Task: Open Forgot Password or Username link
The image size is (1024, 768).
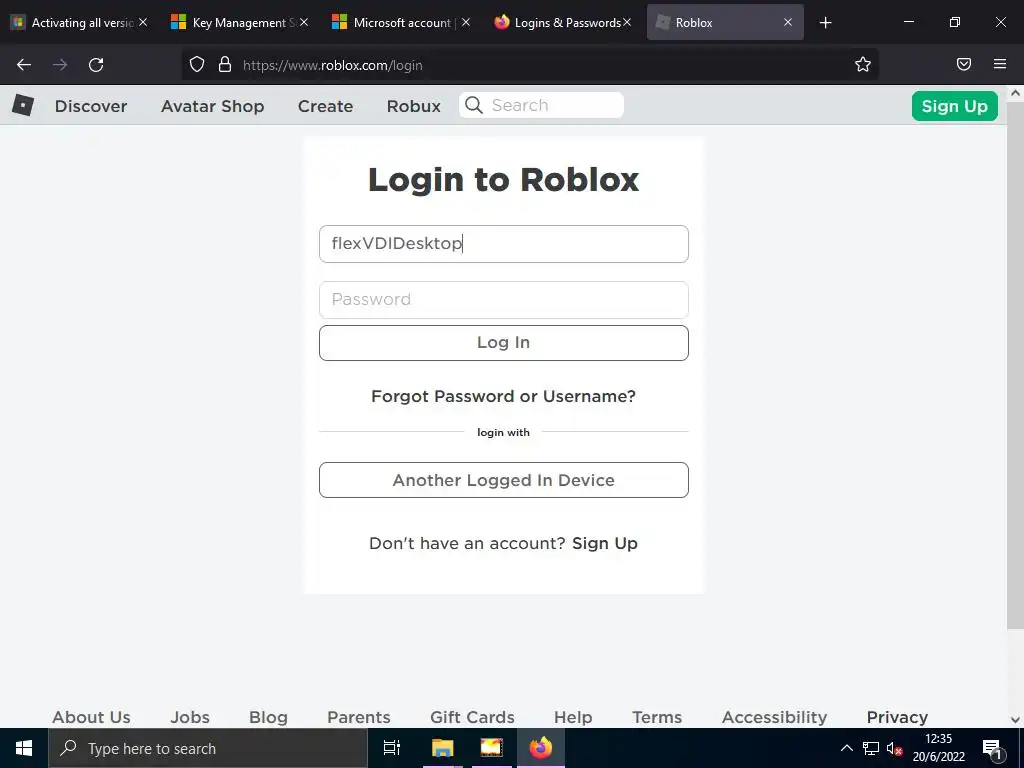Action: coord(504,396)
